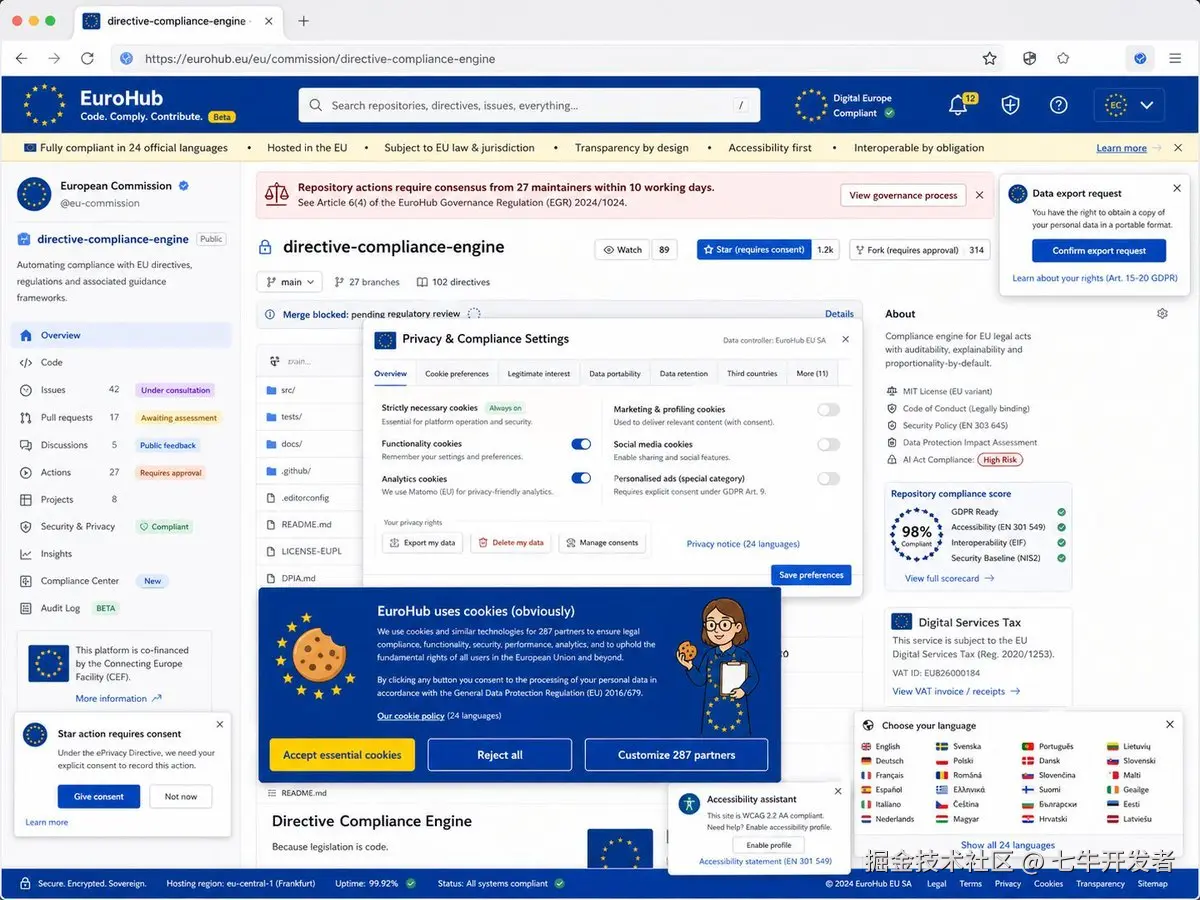Click Watch repository button
Image resolution: width=1200 pixels, height=900 pixels.
coord(622,250)
